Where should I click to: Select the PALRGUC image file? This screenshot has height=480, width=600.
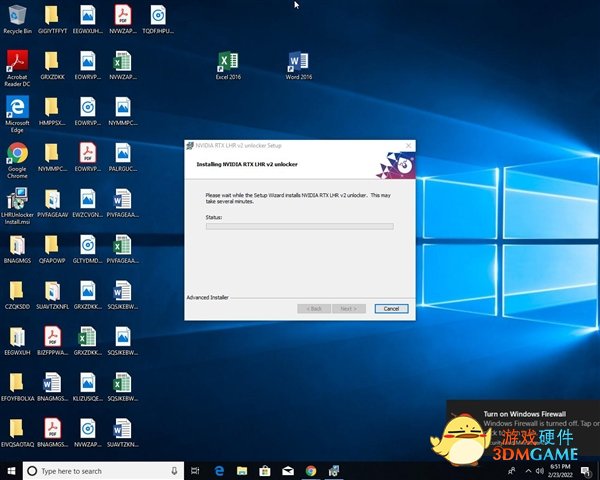pyautogui.click(x=123, y=158)
